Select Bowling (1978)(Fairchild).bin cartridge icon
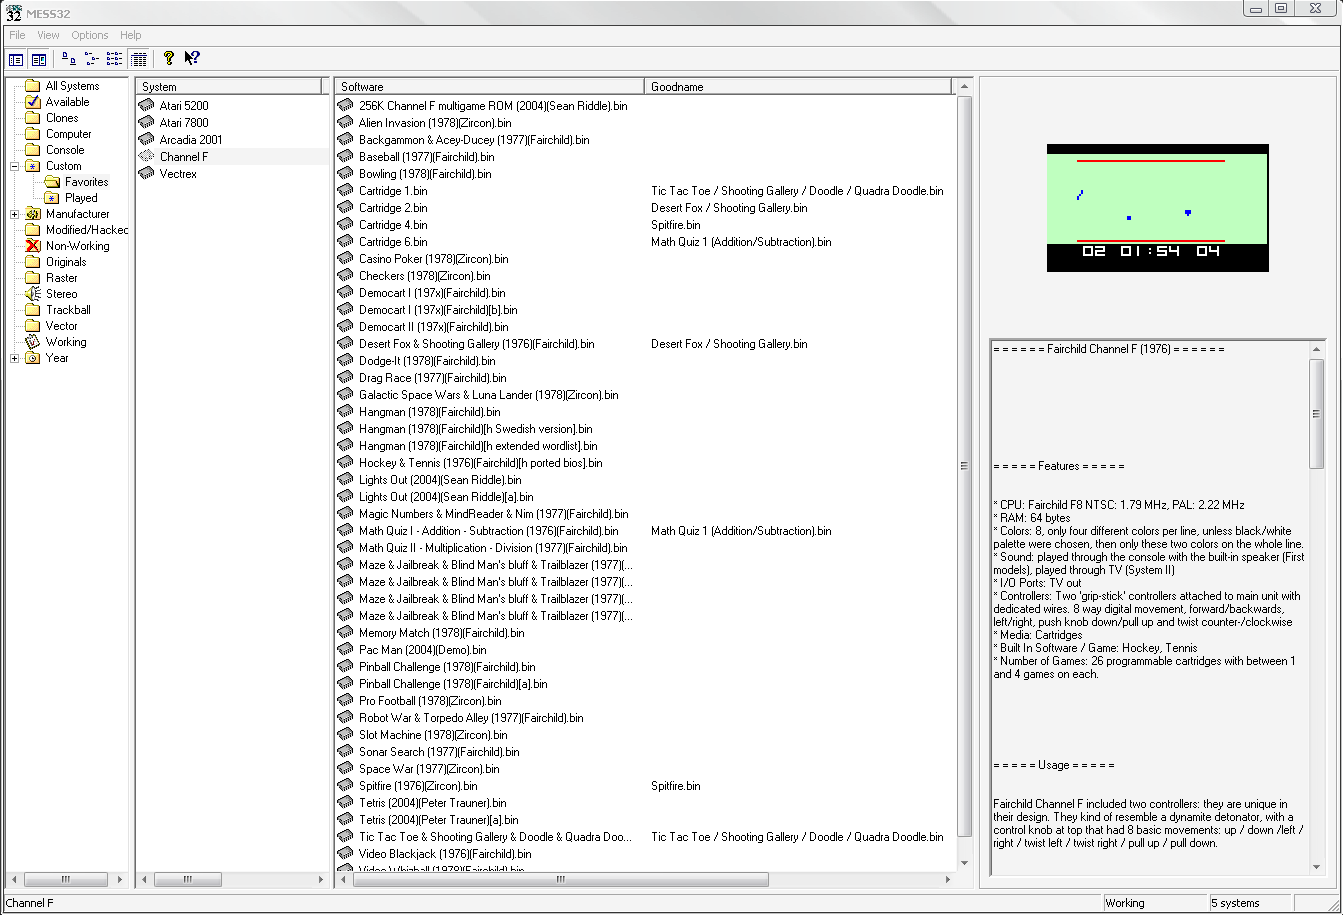1343x915 pixels. (345, 173)
